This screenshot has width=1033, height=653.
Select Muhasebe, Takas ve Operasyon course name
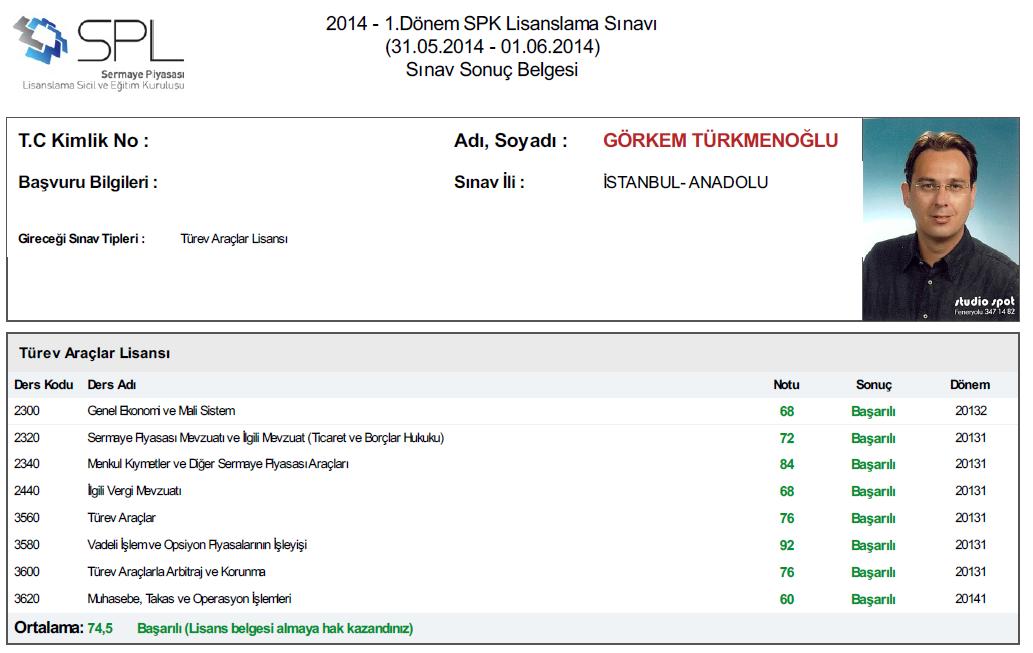(189, 599)
